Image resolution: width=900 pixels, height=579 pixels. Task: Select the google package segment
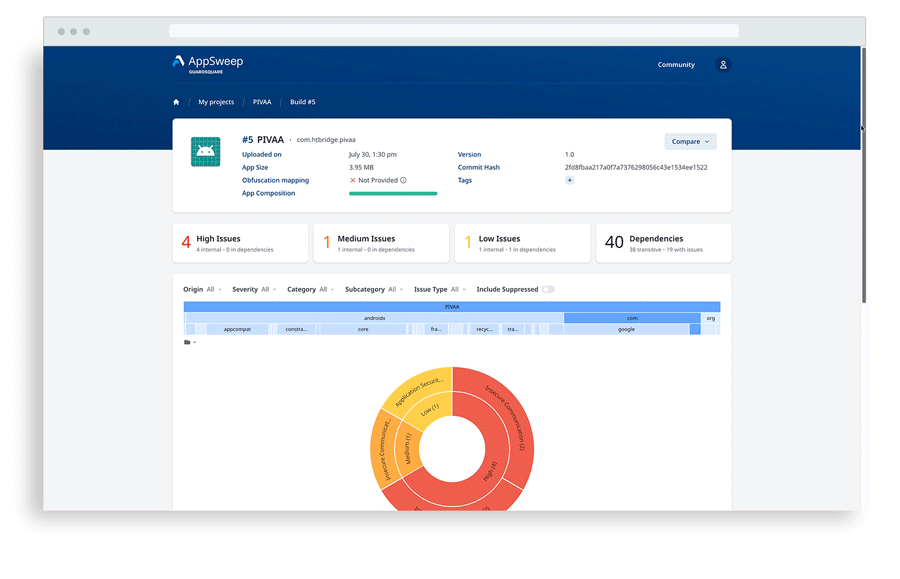tap(626, 329)
